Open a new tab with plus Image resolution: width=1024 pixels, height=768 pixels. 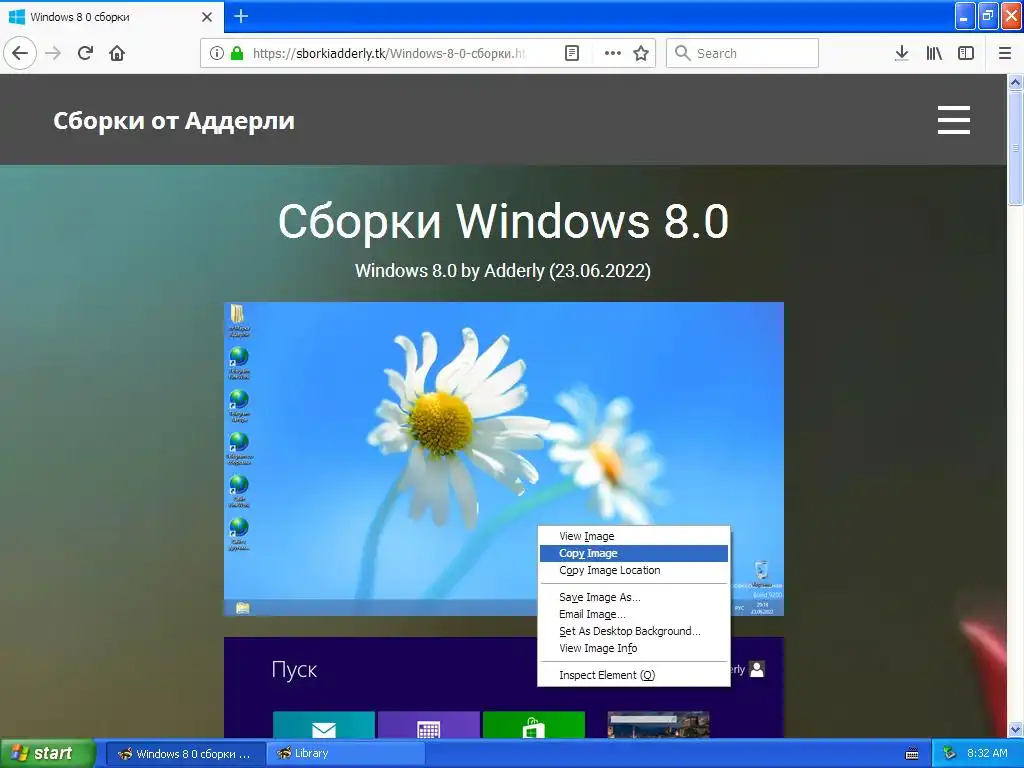tap(241, 16)
